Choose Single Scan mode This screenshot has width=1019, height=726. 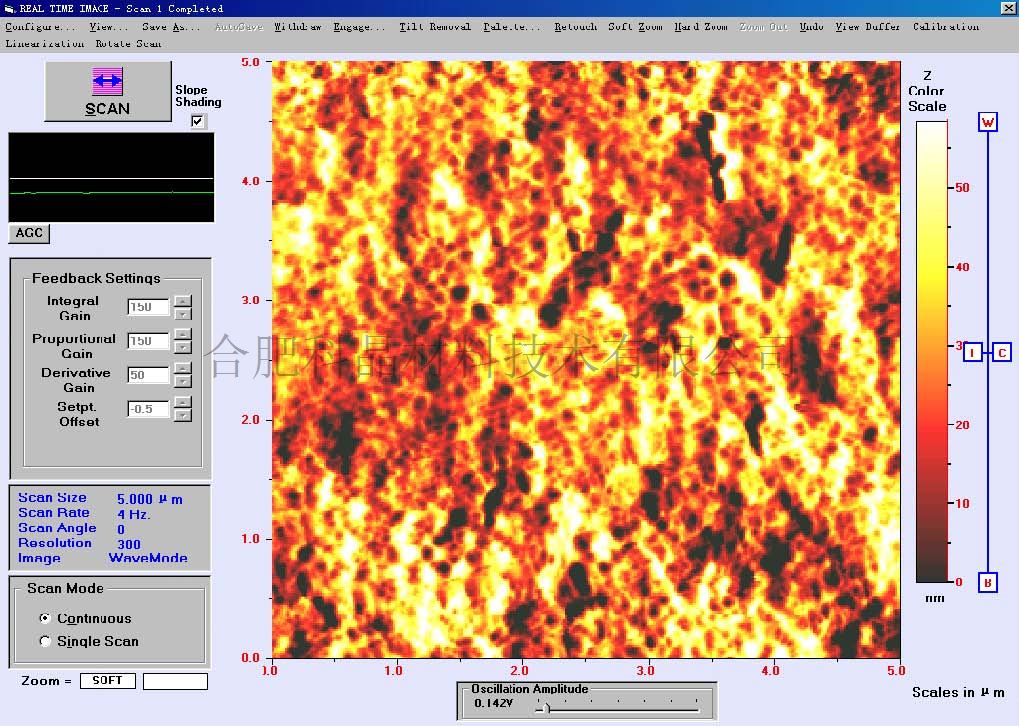click(45, 641)
